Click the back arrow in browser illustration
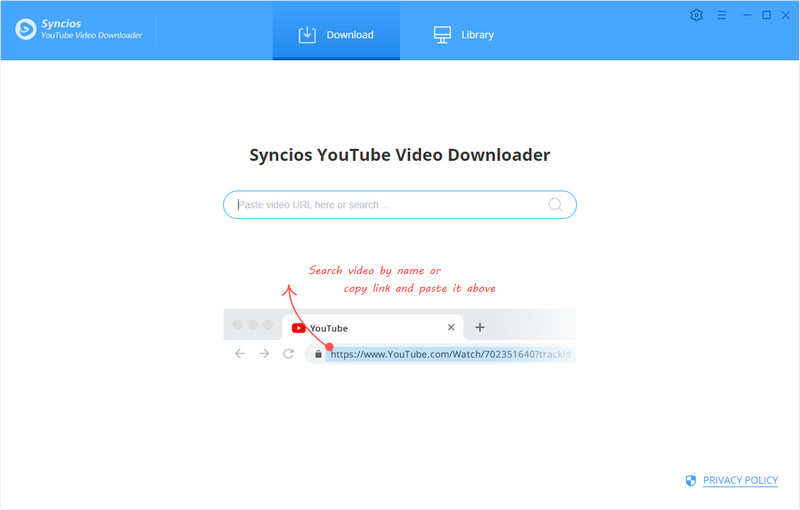The image size is (800, 510). [x=240, y=353]
